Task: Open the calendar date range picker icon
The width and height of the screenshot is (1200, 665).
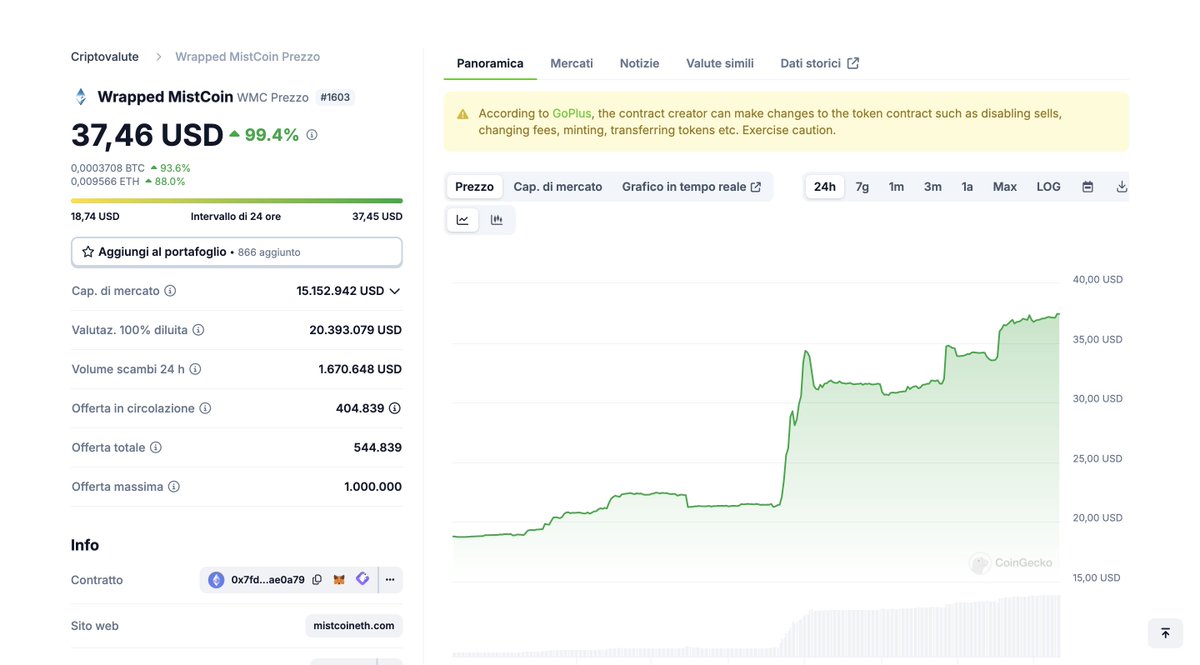Action: 1088,187
